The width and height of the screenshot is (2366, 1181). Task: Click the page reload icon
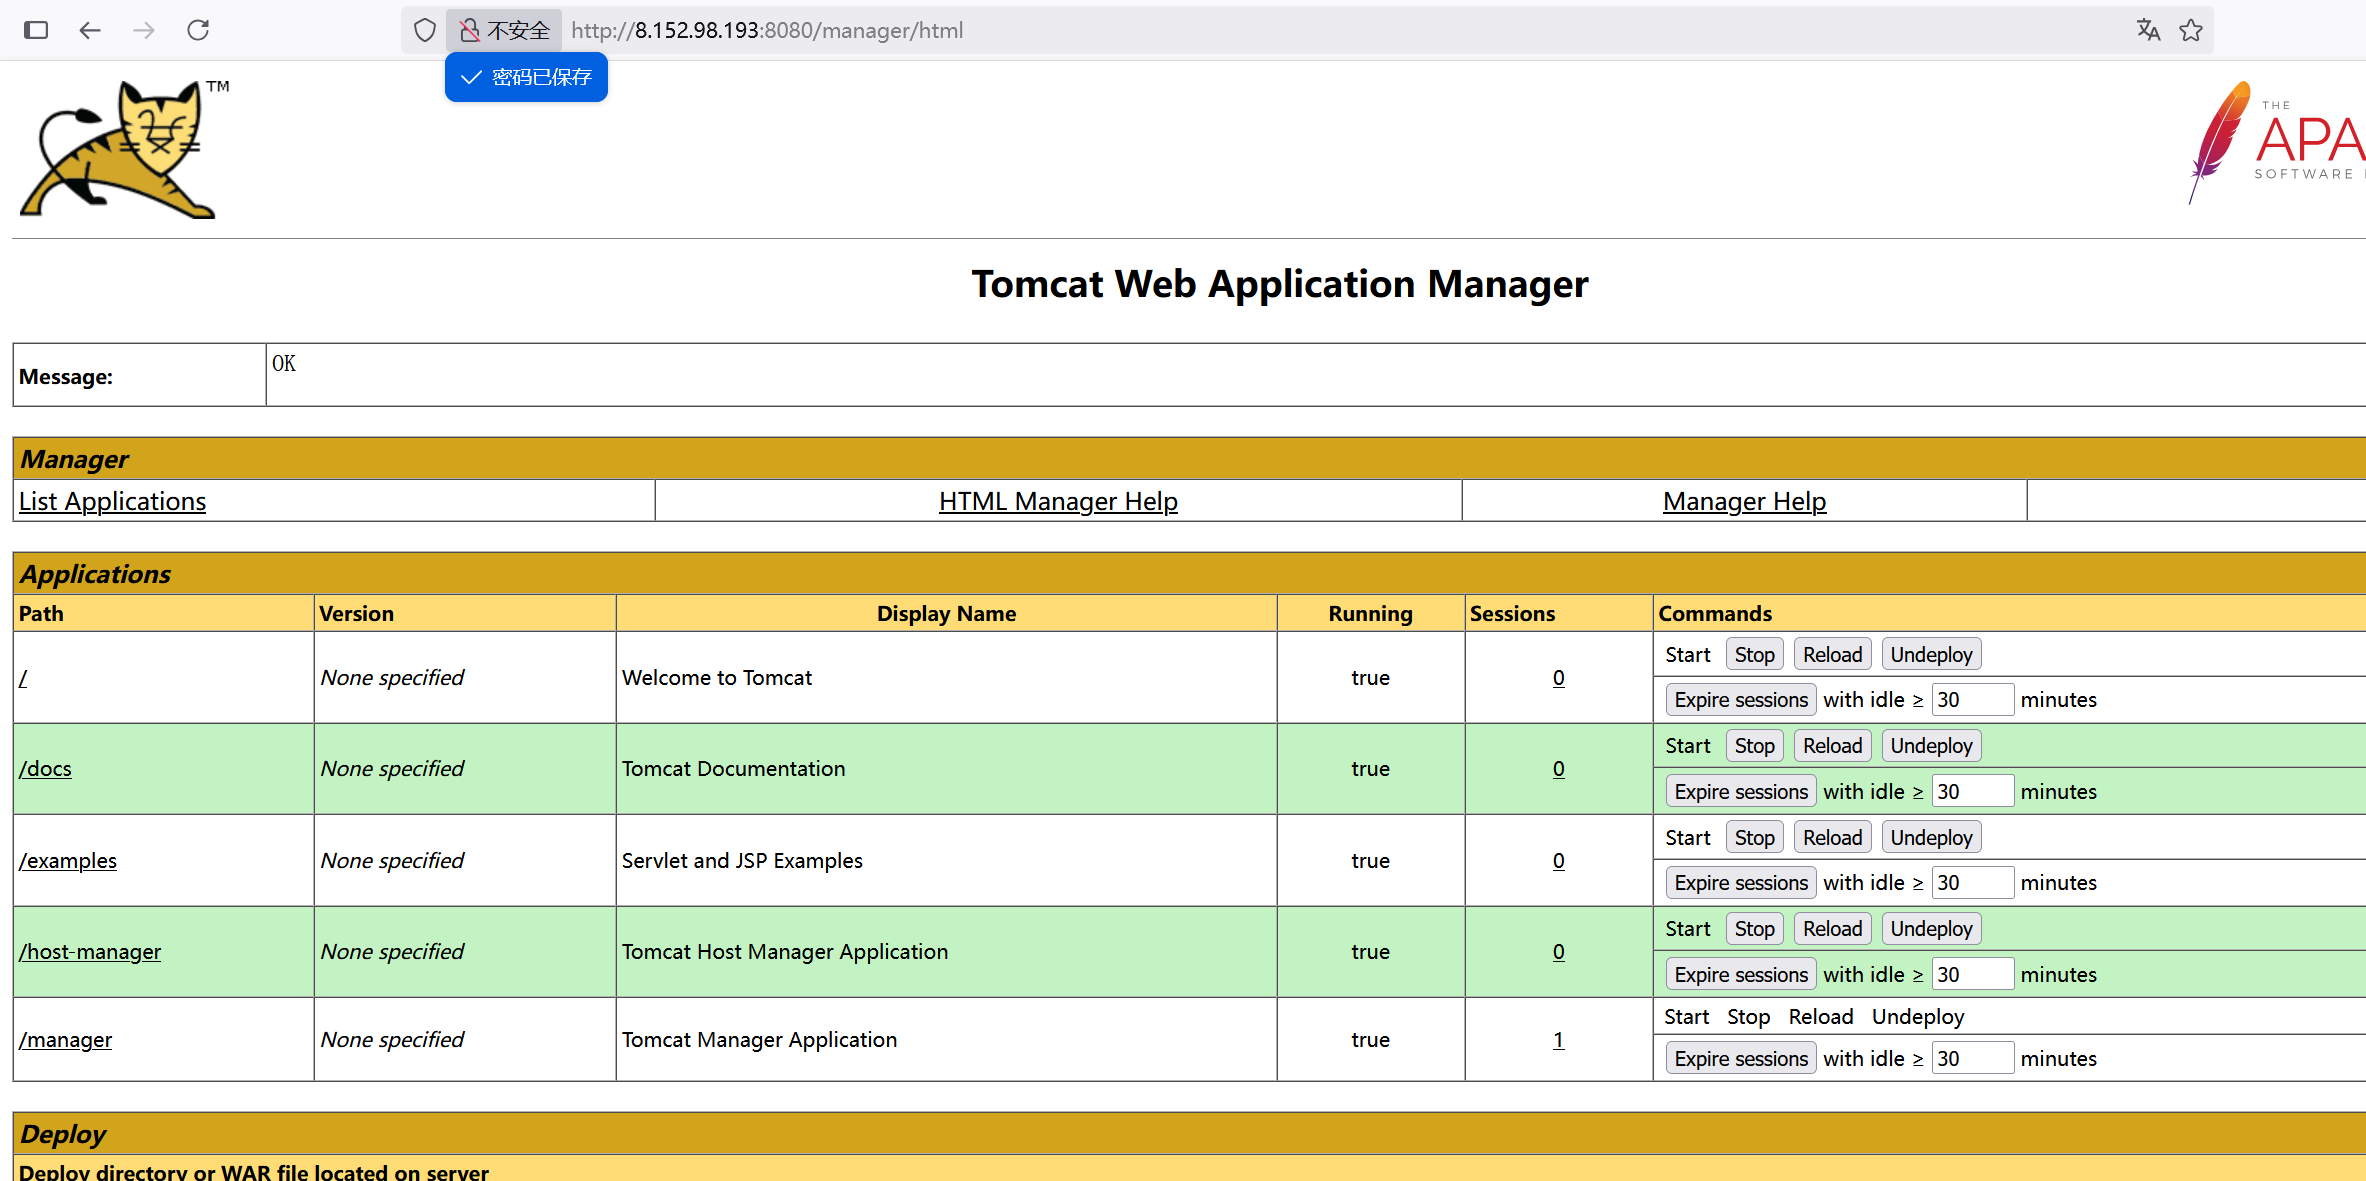click(198, 30)
